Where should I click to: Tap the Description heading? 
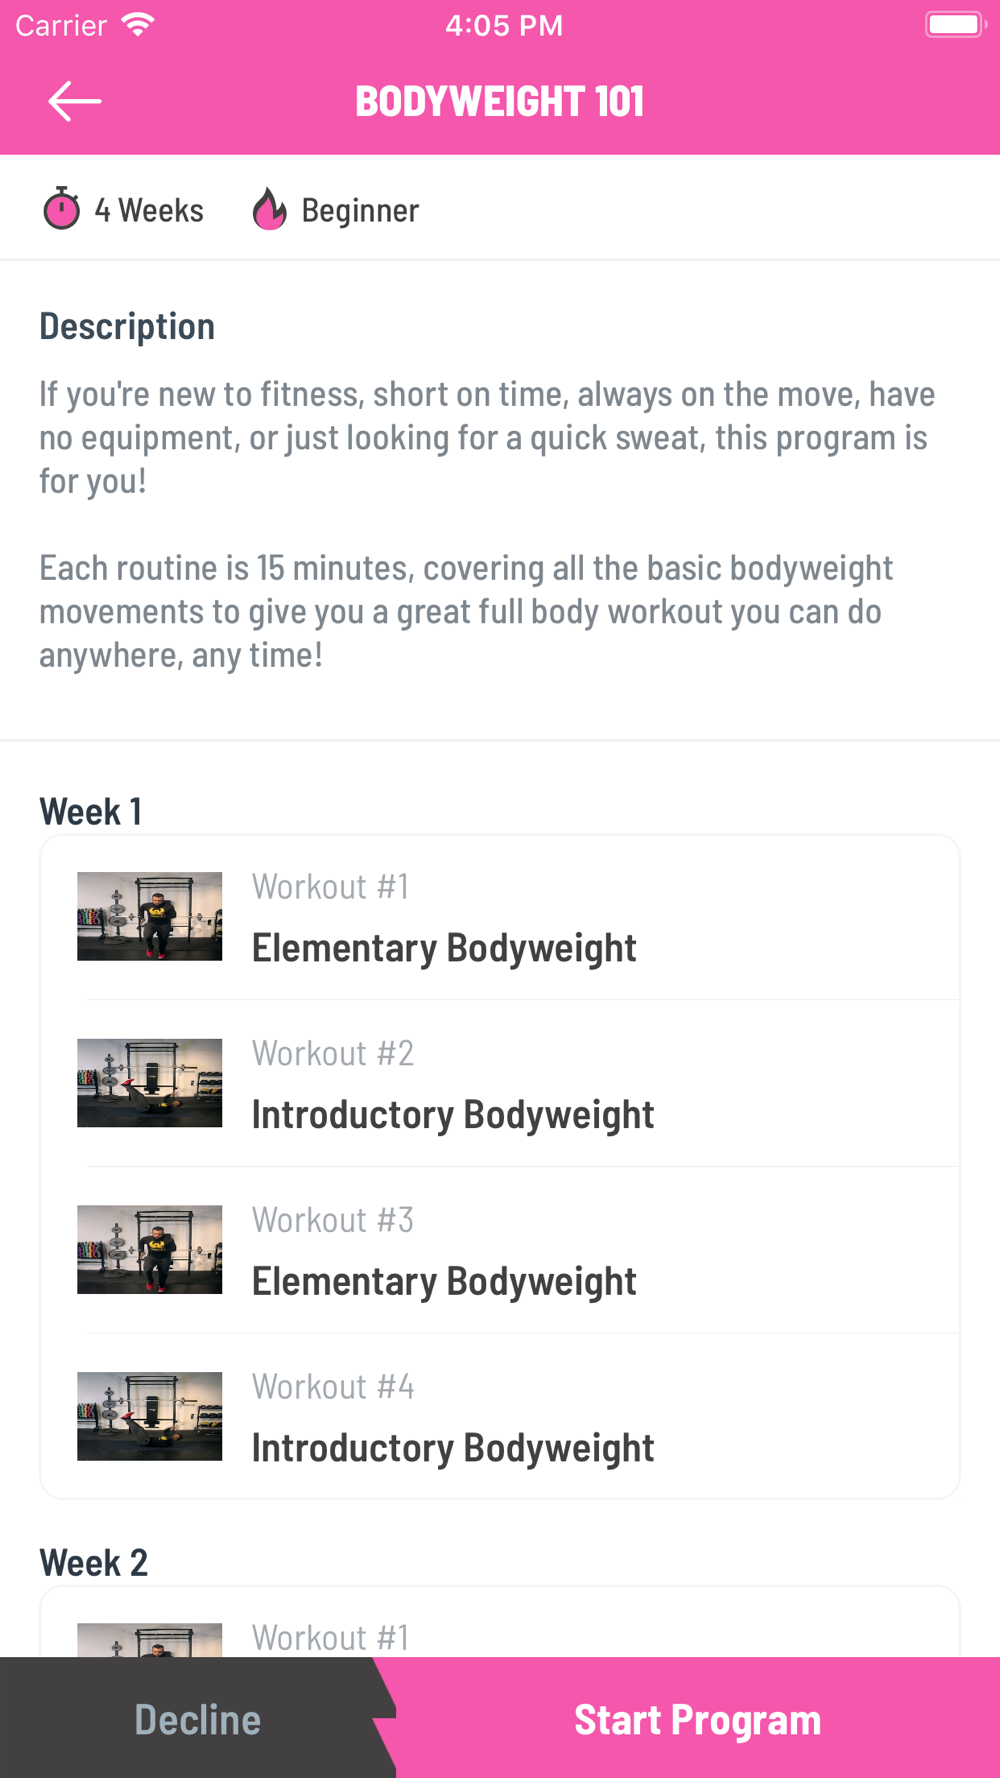click(127, 326)
